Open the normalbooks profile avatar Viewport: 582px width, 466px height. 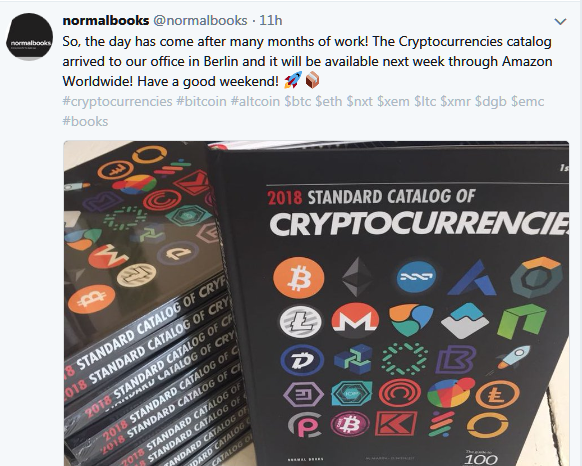click(x=30, y=36)
